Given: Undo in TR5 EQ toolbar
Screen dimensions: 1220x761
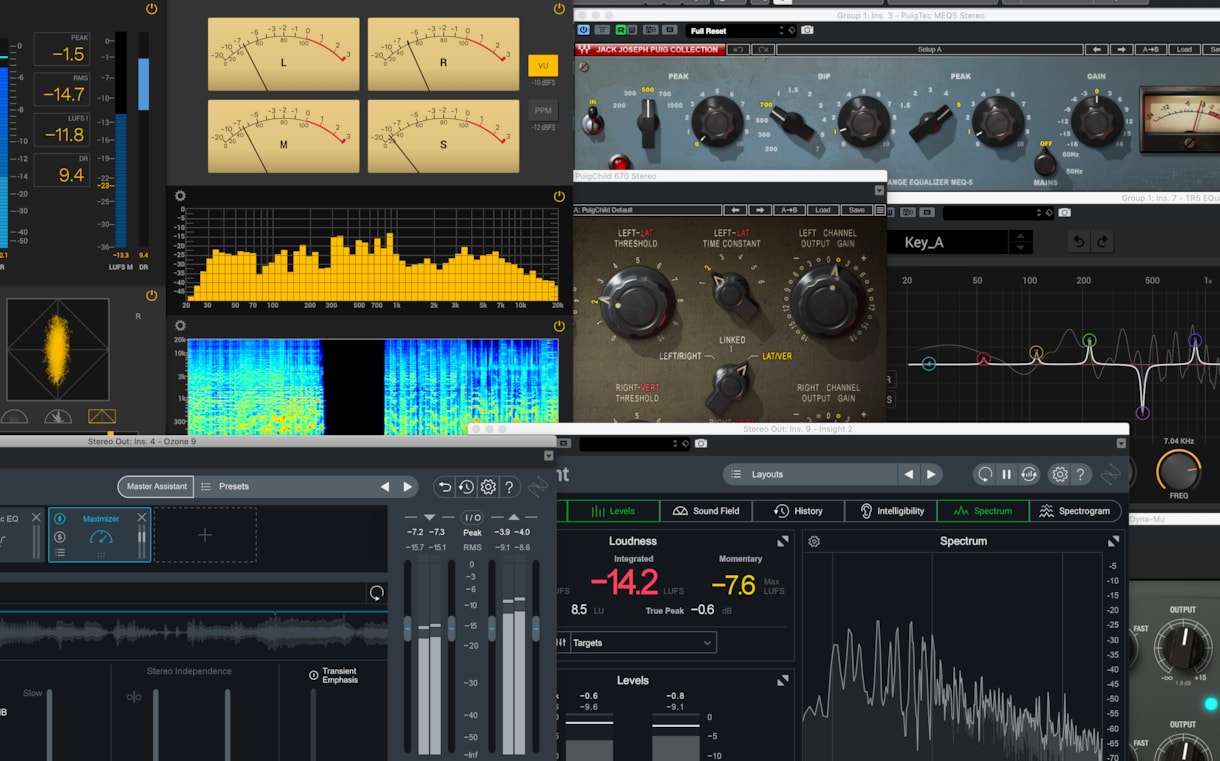Looking at the screenshot, I should tap(1078, 241).
